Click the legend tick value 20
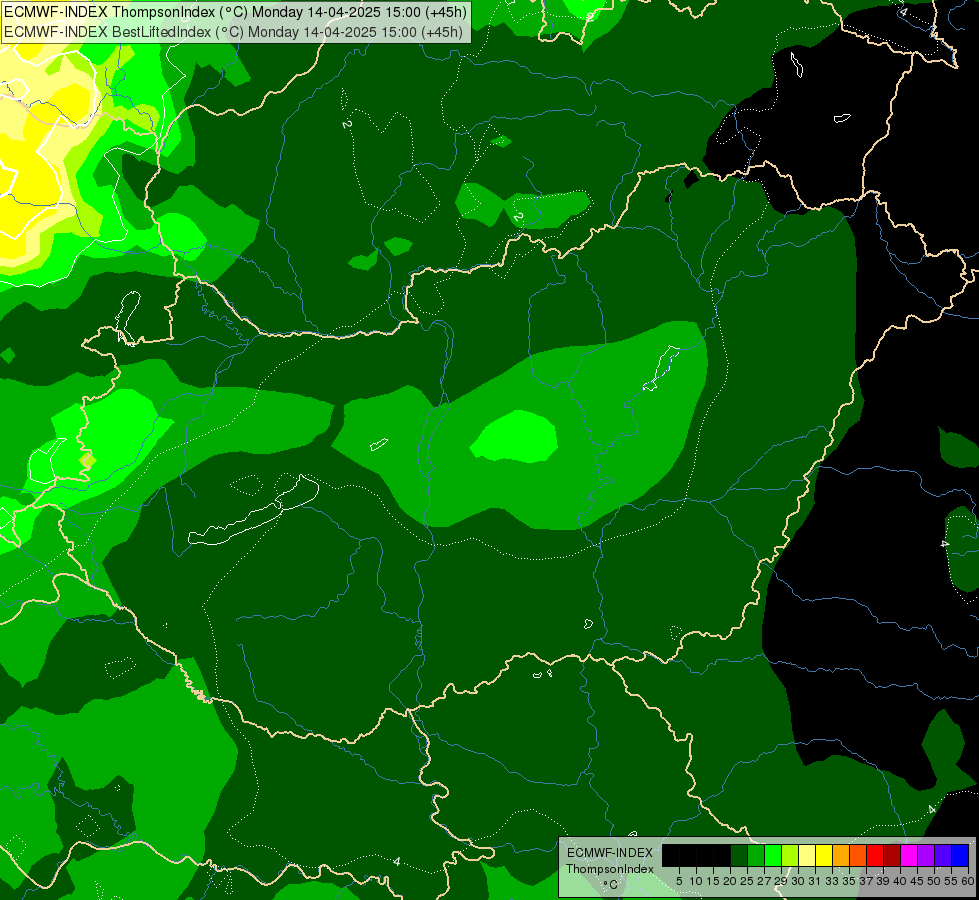Screen dimensions: 979x900 click(730, 881)
